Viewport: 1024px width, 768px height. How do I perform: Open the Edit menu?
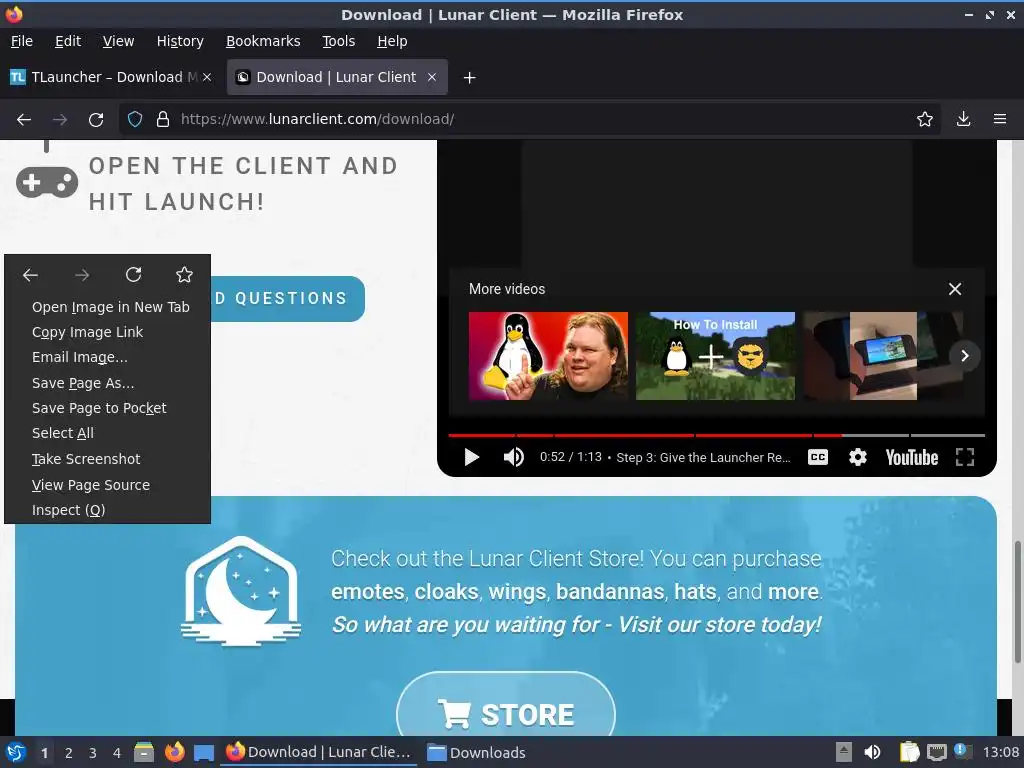68,41
